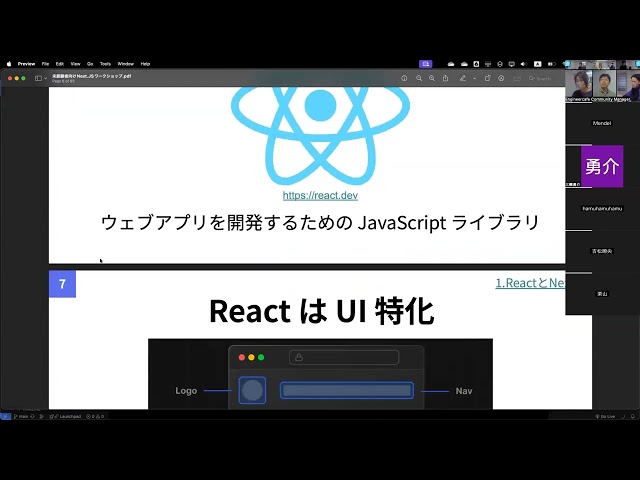Toggle the Preview sidebar view button
Viewport: 640px width, 480px height.
(x=38, y=78)
